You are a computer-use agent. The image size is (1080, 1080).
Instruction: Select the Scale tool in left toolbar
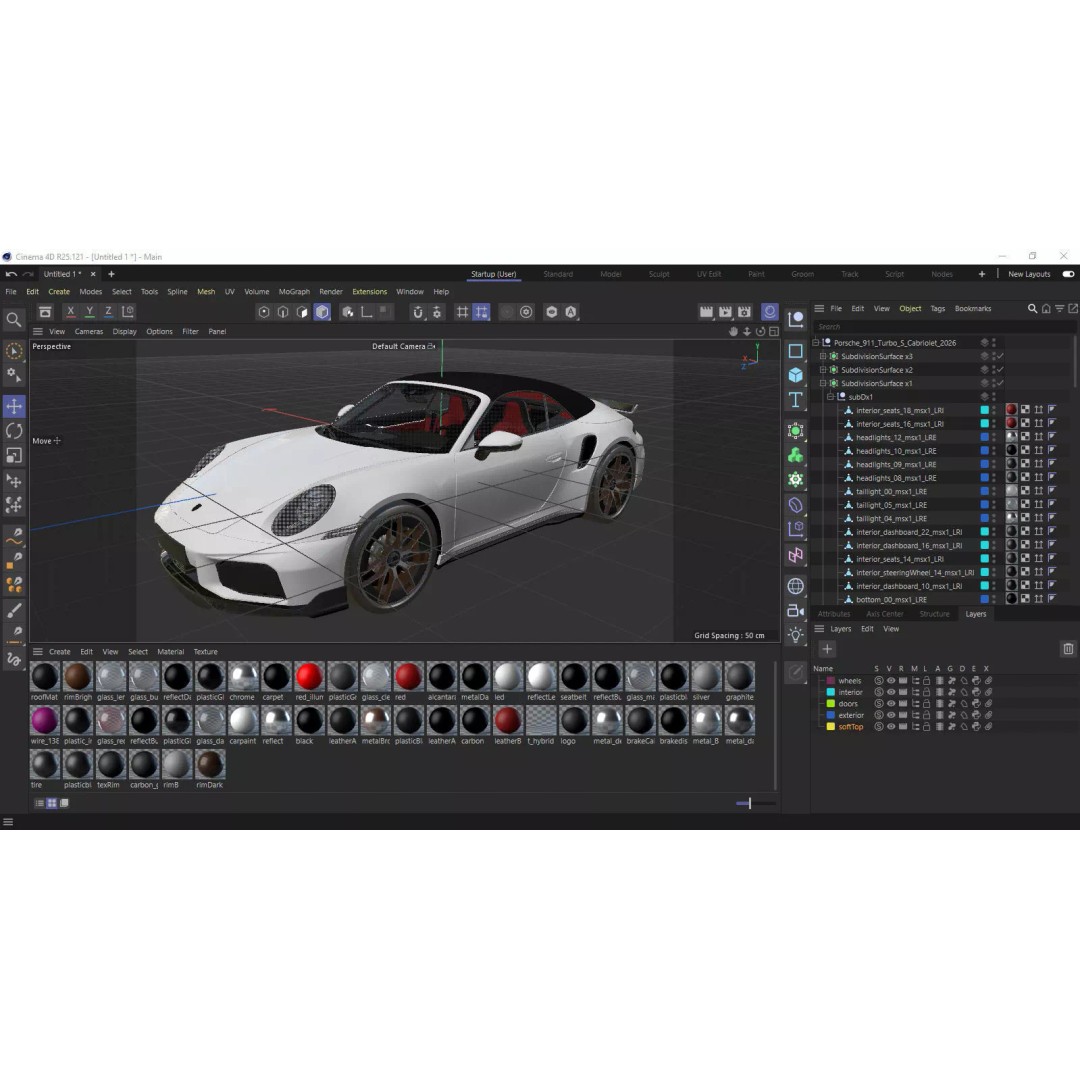(x=14, y=455)
